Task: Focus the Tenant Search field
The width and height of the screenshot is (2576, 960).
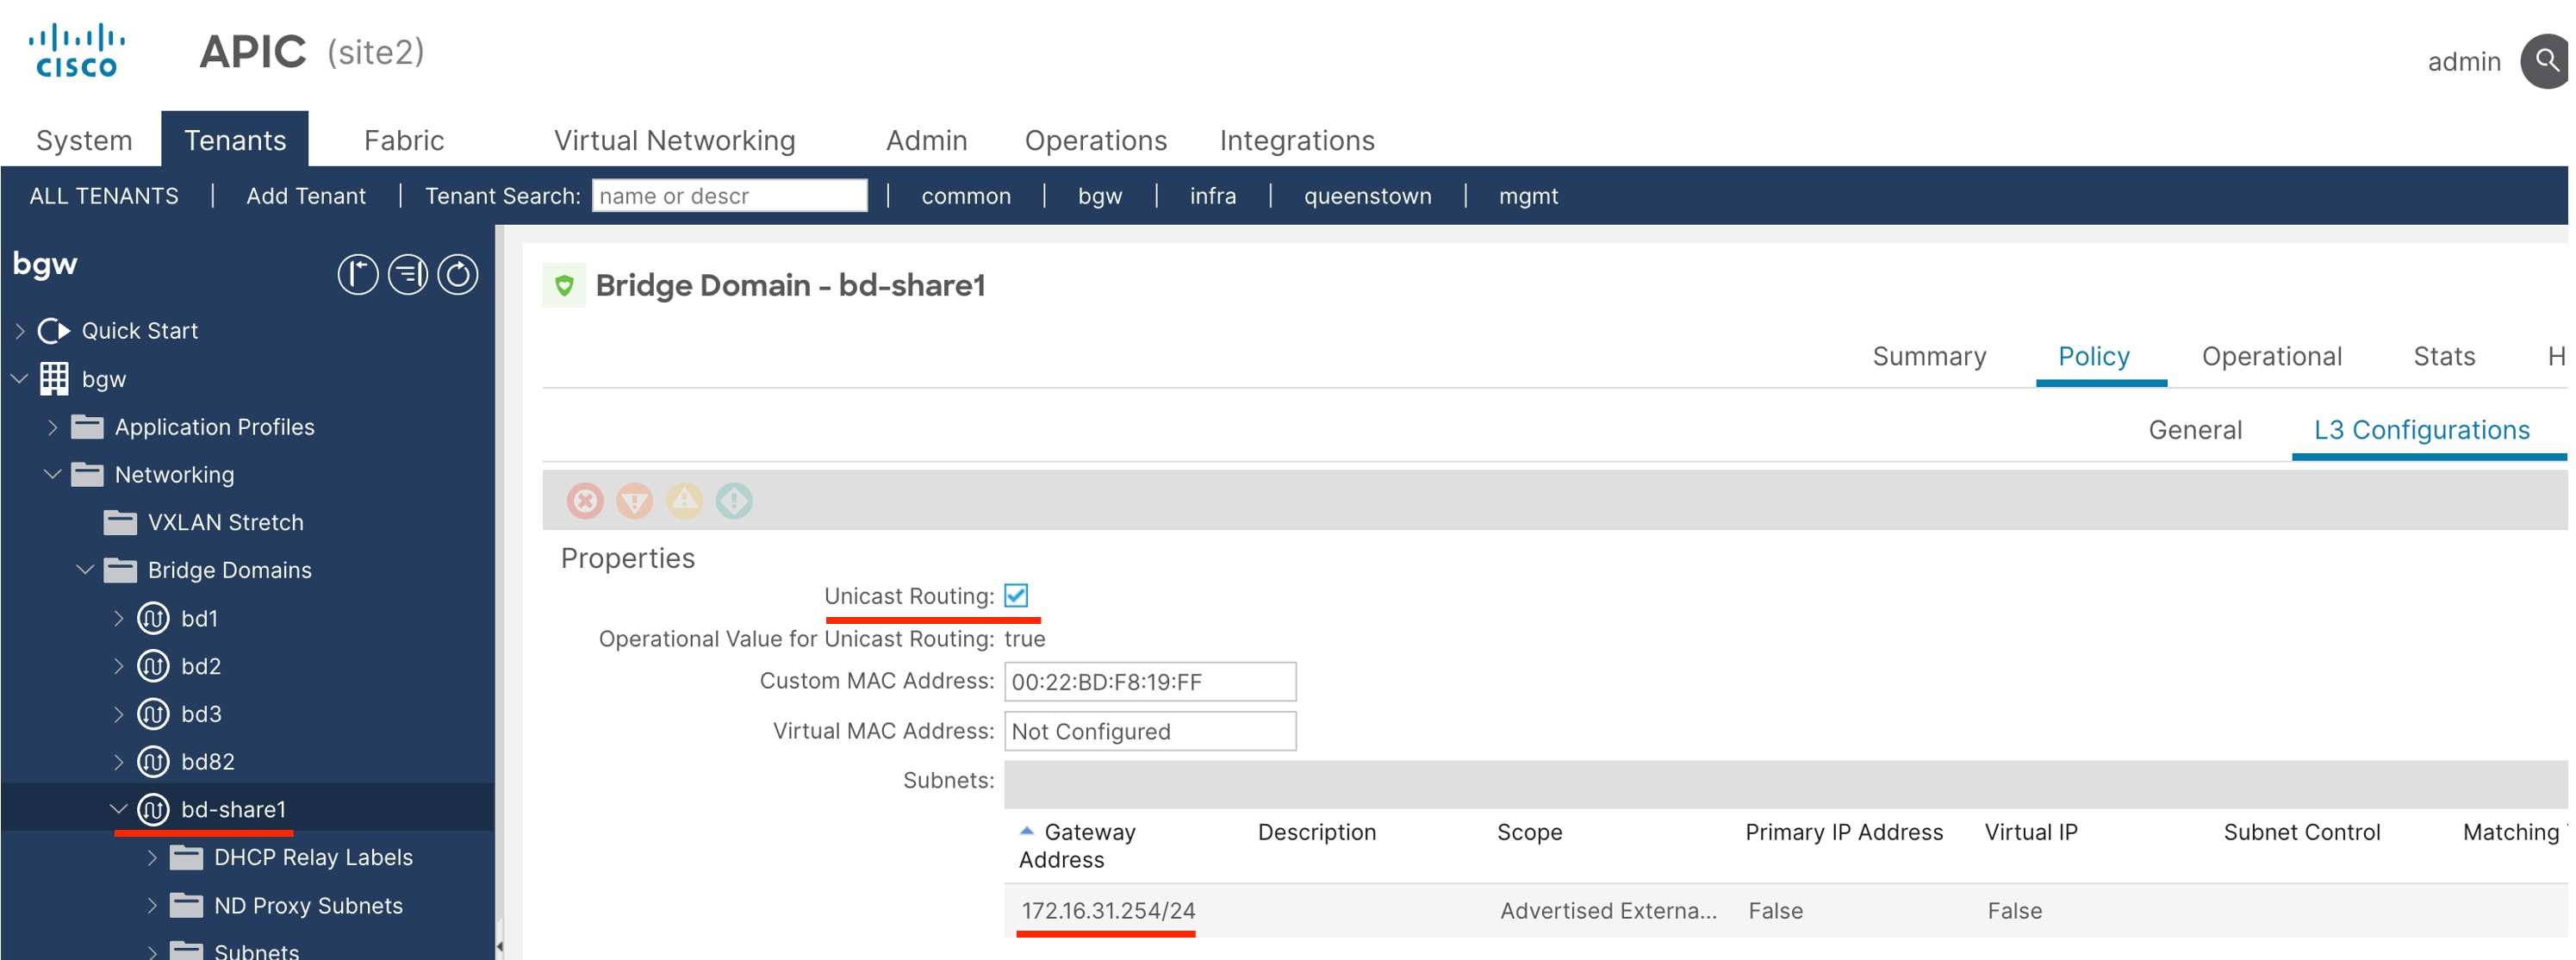Action: tap(730, 196)
